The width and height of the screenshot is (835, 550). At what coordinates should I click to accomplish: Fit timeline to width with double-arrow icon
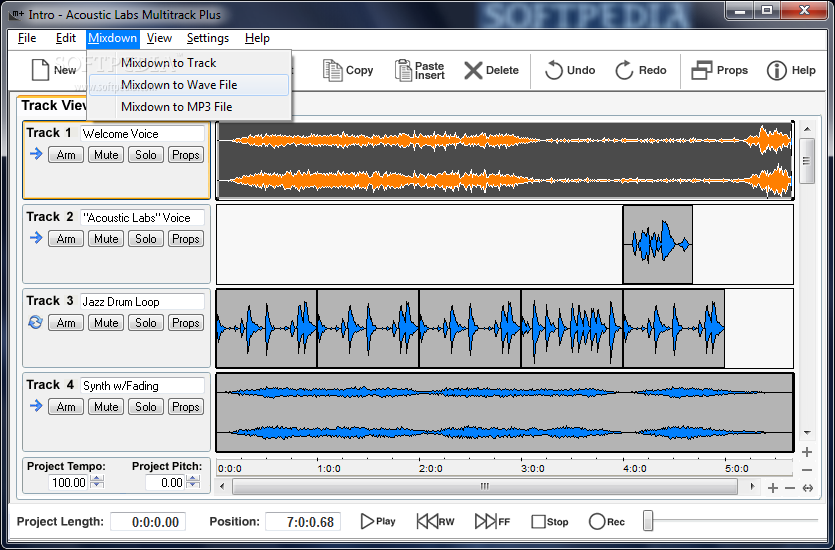point(808,488)
